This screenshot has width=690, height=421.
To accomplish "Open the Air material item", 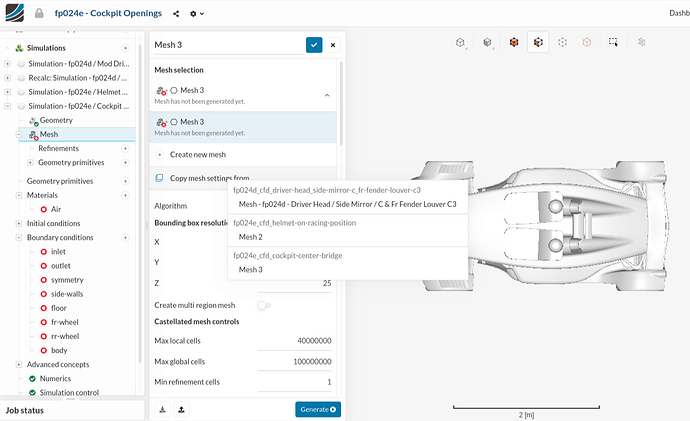I will pos(56,209).
